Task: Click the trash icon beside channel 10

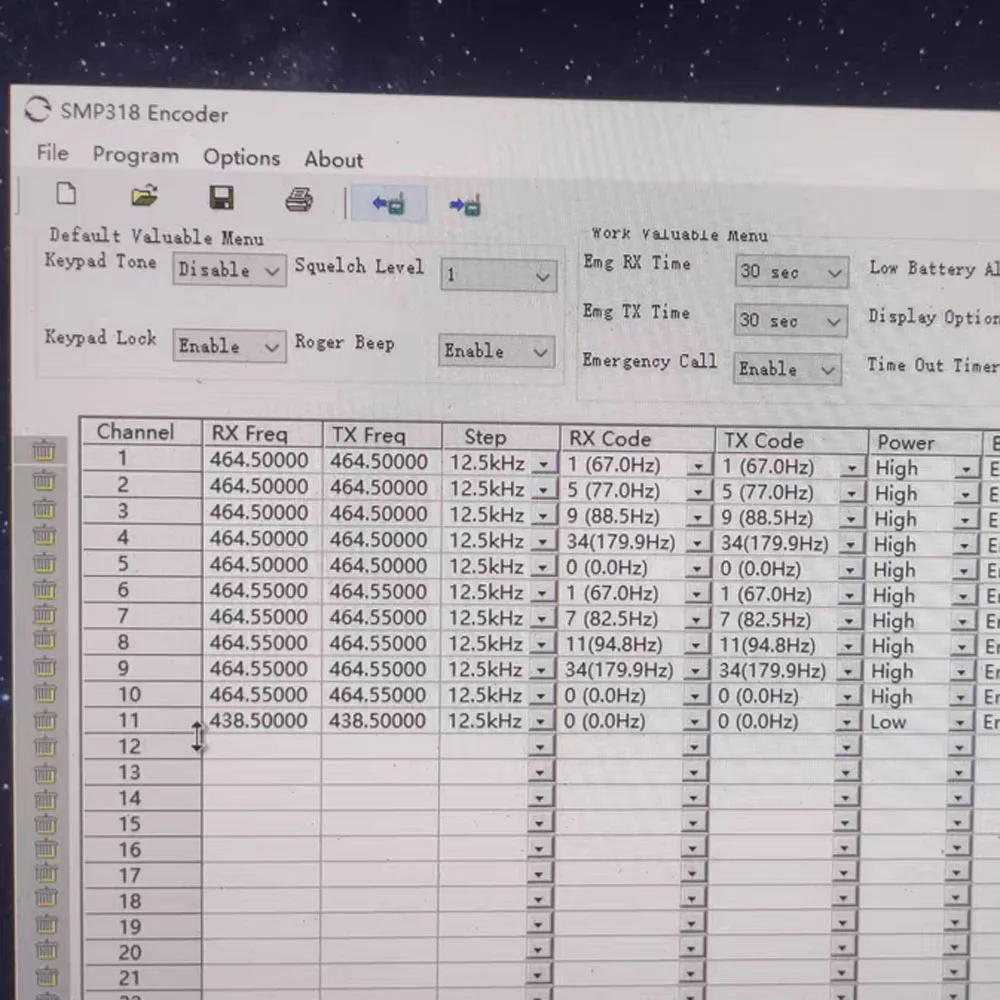Action: click(45, 693)
